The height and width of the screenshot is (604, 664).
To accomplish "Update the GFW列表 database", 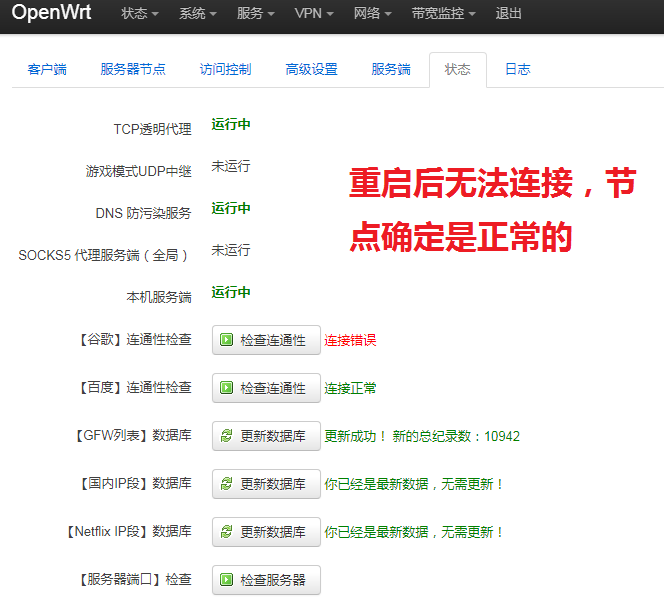I will (x=266, y=436).
